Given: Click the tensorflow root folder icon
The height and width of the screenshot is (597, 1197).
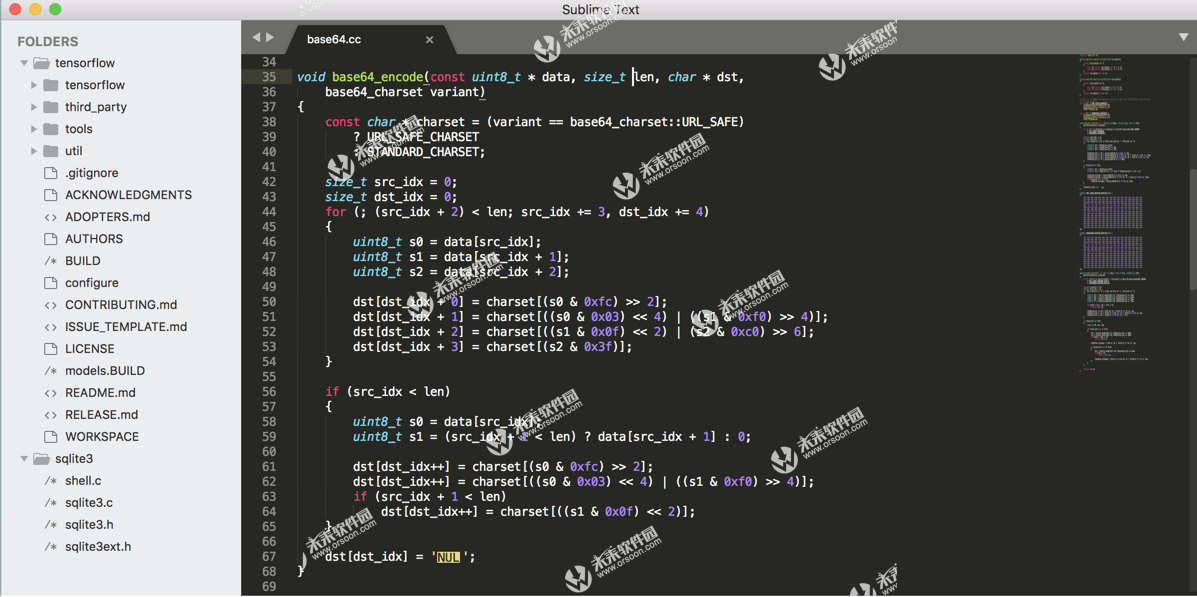Looking at the screenshot, I should click(x=41, y=63).
